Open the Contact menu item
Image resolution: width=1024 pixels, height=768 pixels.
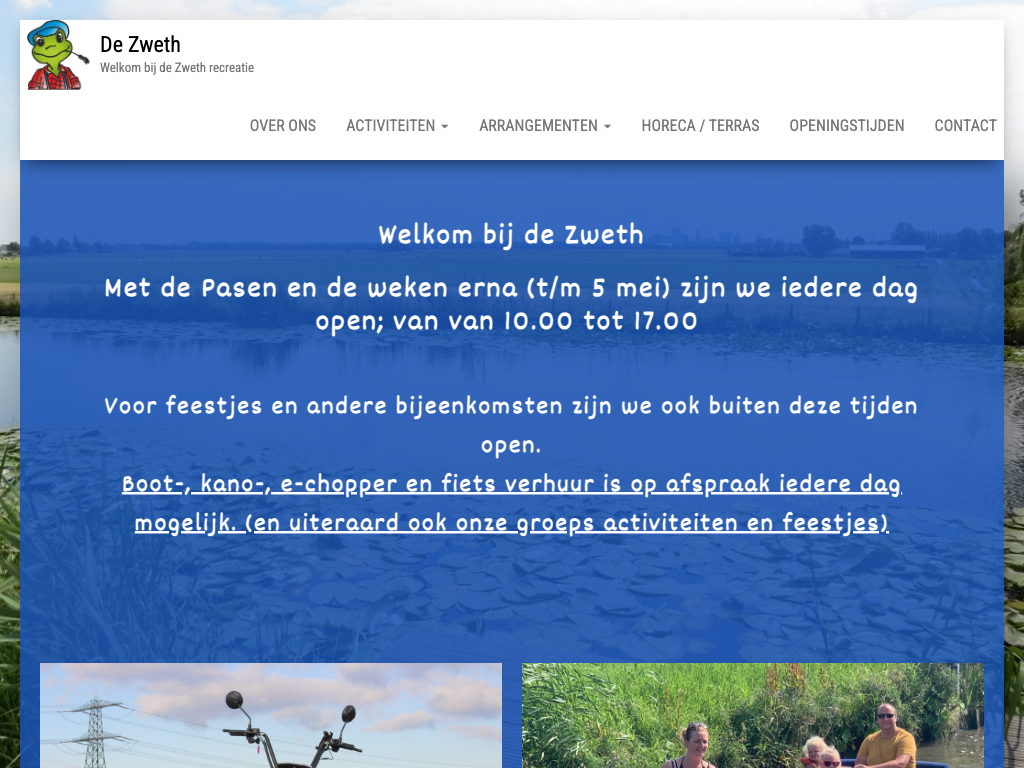[965, 125]
